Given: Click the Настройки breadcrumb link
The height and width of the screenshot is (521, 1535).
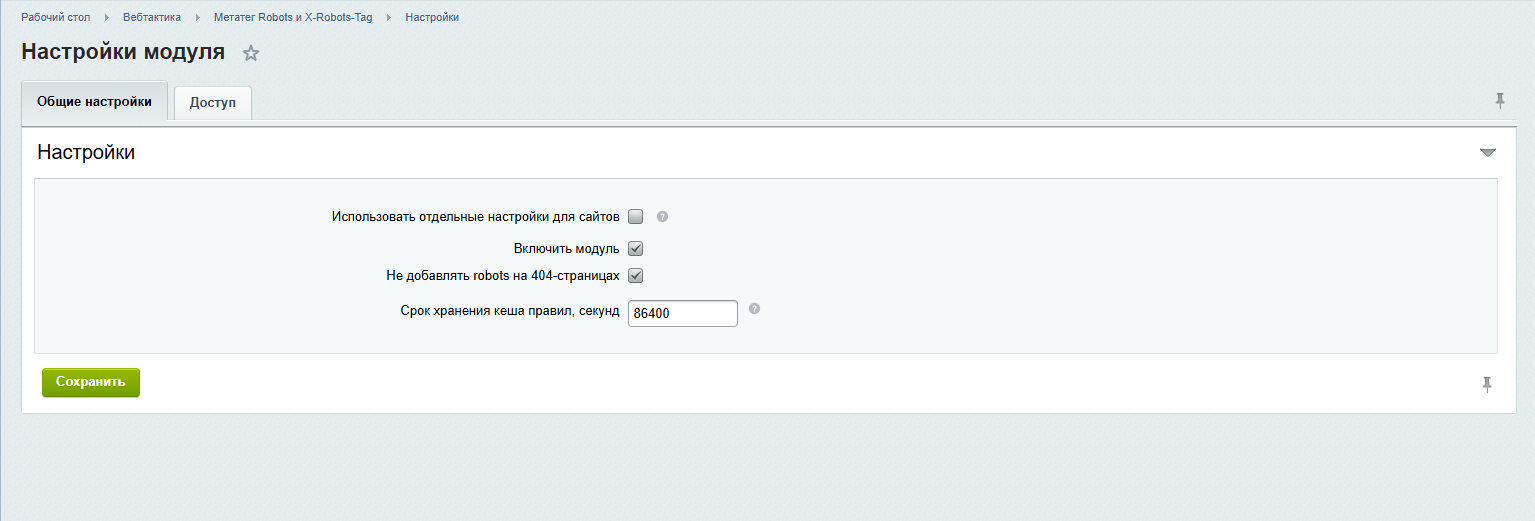Looking at the screenshot, I should (x=432, y=17).
